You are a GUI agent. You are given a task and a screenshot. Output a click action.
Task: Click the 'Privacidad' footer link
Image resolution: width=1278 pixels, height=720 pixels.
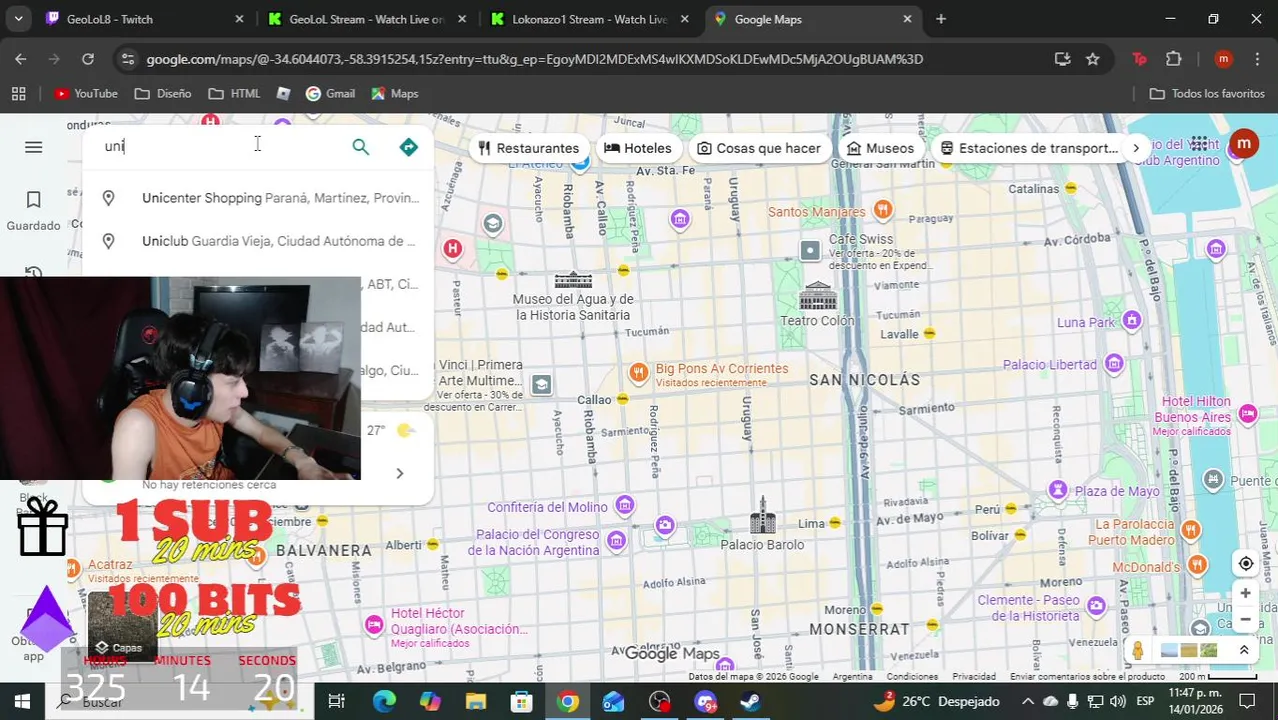click(974, 677)
